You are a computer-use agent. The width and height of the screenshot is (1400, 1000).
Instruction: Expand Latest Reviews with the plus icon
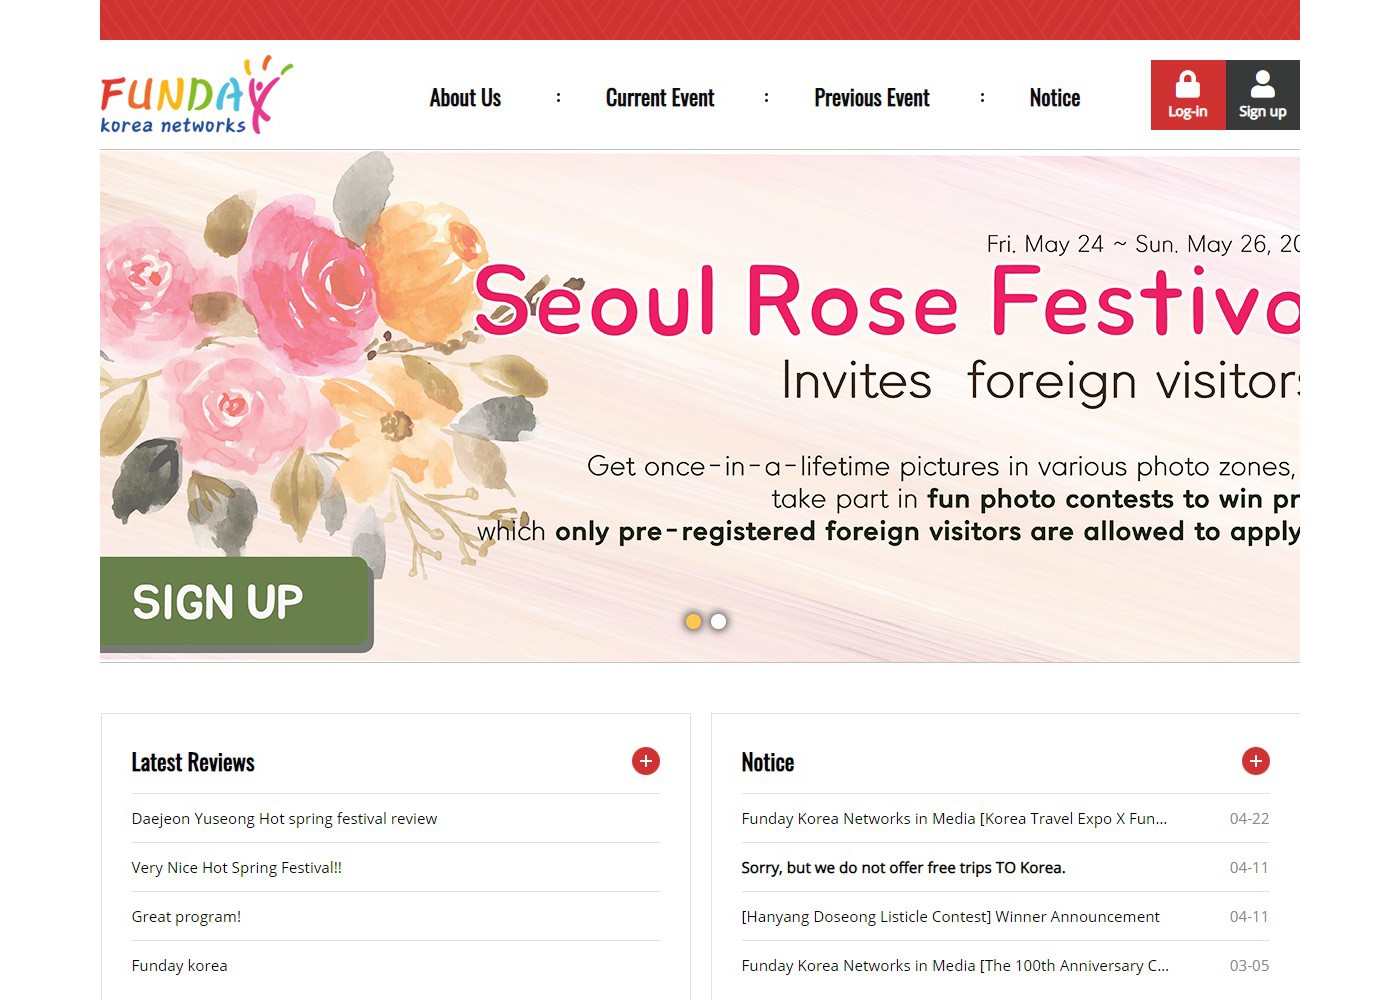[646, 761]
